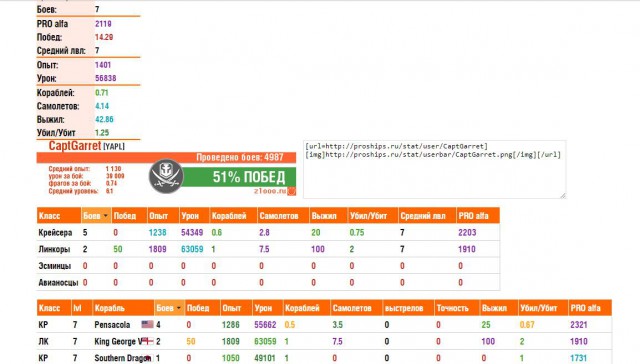Click the Southern Dragon ship name
The height and width of the screenshot is (364, 640).
pyautogui.click(x=122, y=358)
